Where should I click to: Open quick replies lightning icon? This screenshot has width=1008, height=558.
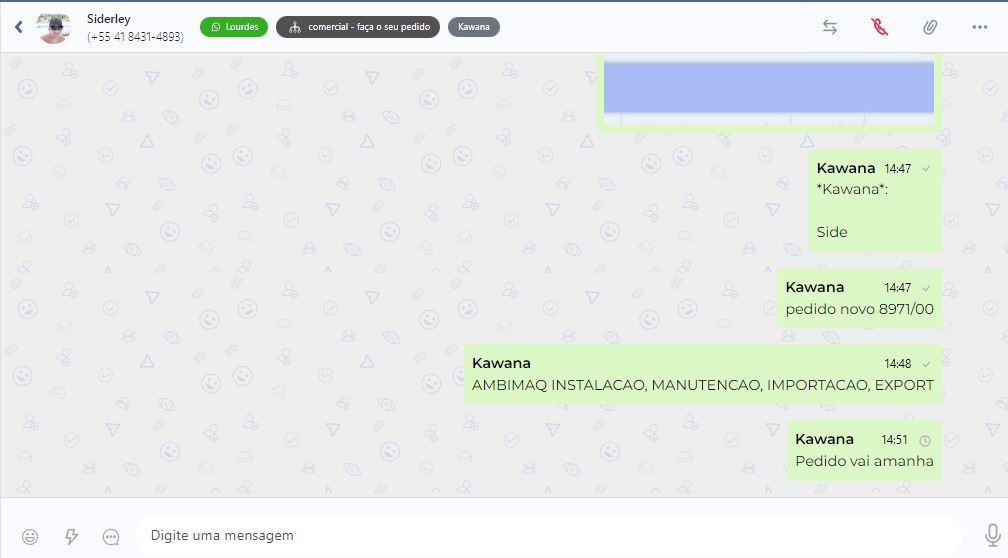click(x=71, y=536)
